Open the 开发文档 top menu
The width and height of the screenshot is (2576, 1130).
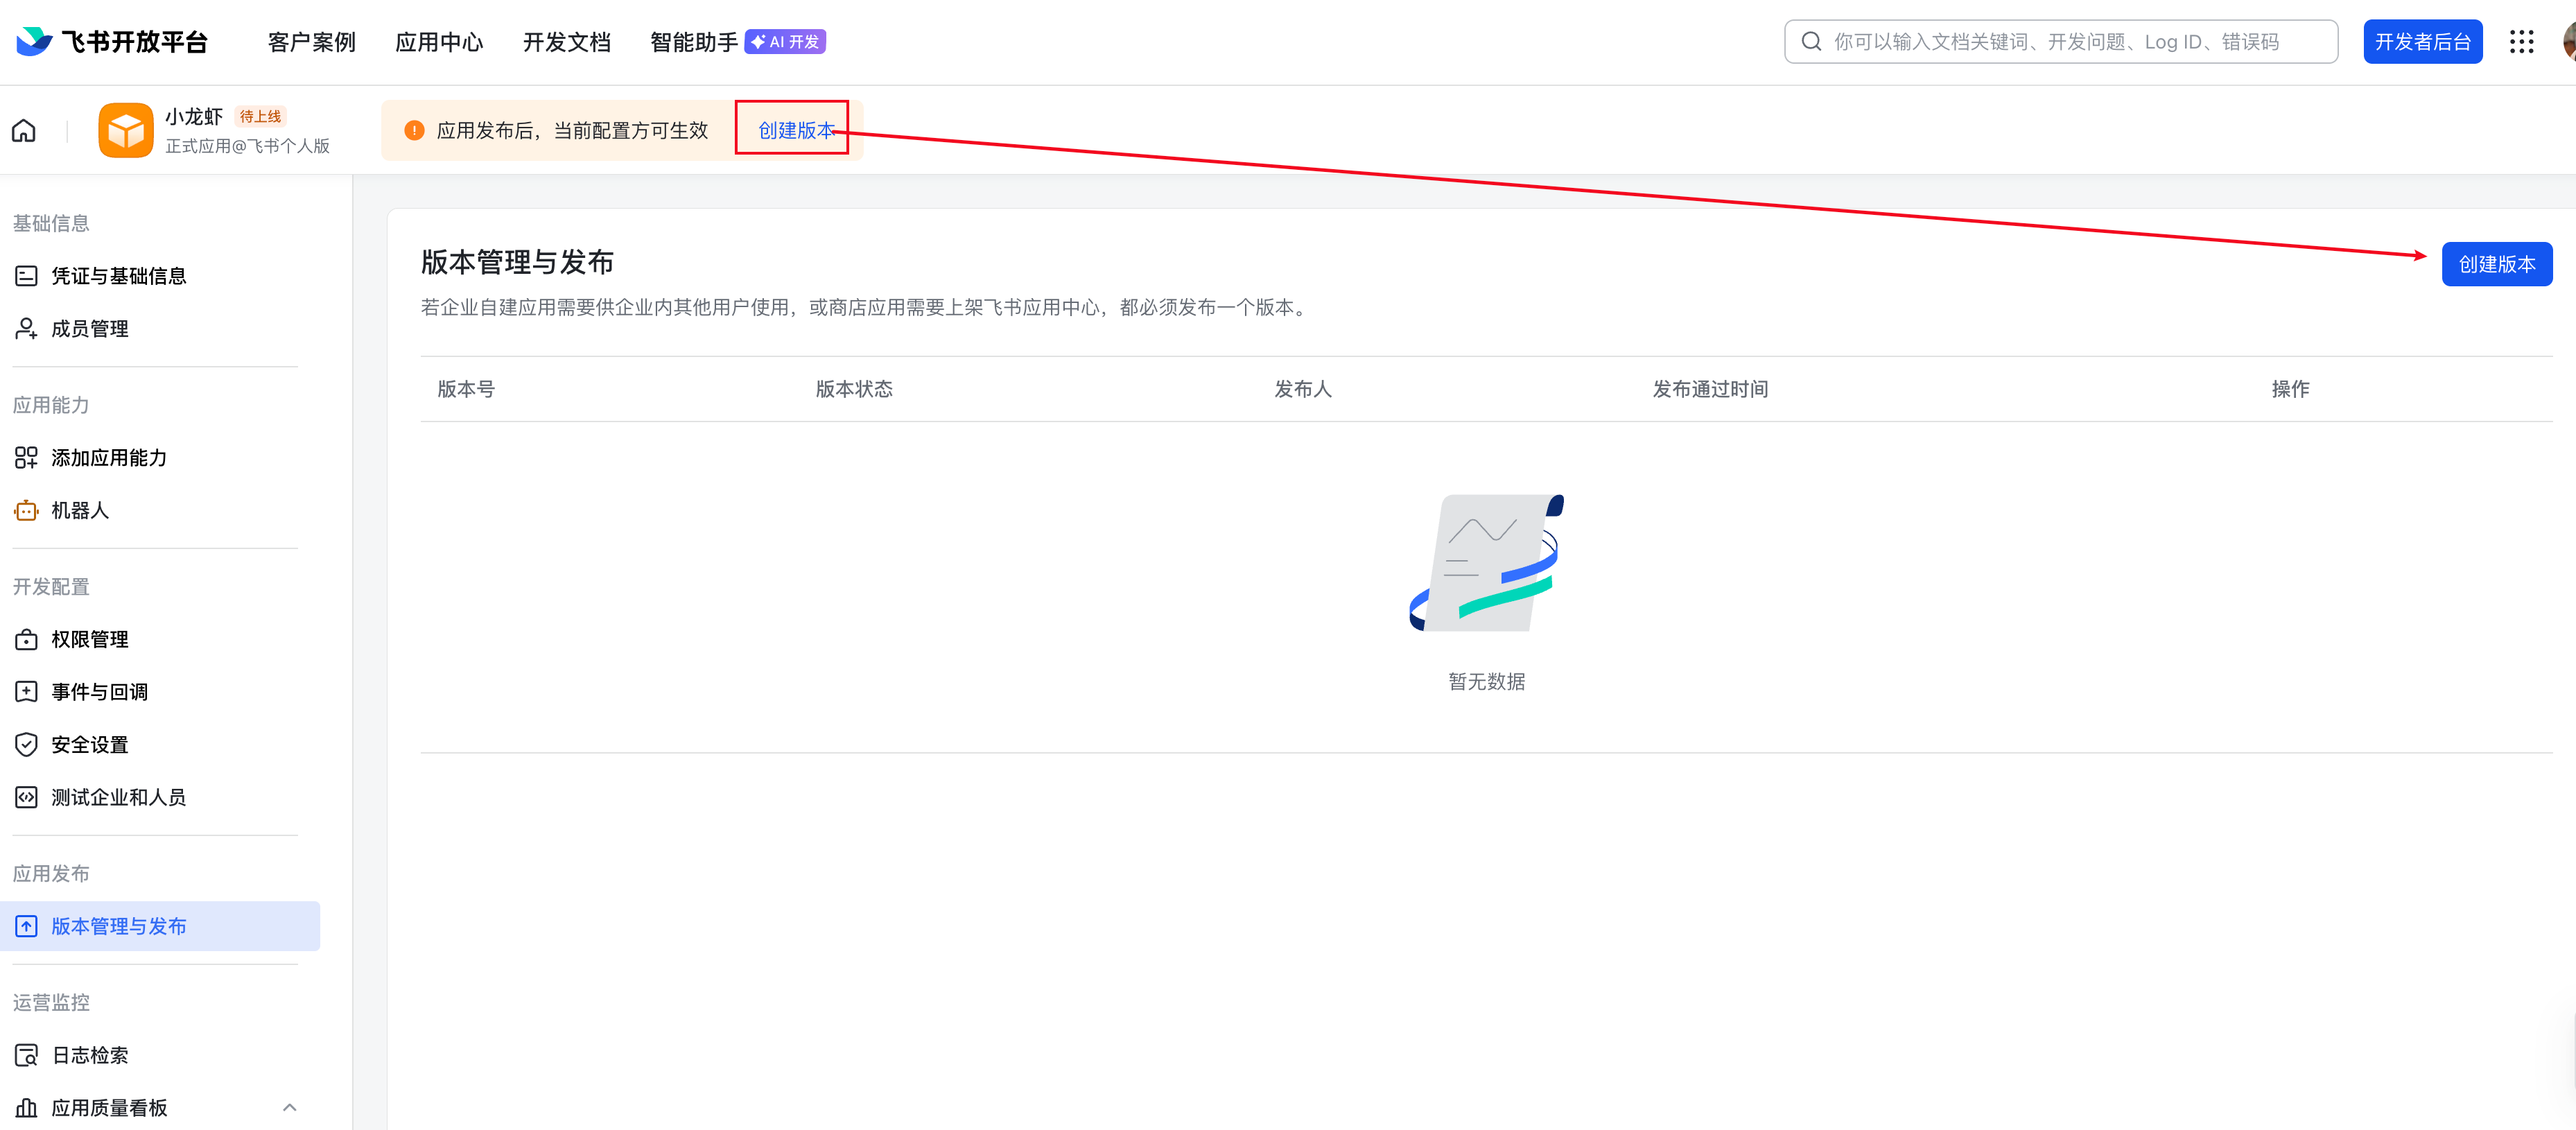(x=566, y=42)
